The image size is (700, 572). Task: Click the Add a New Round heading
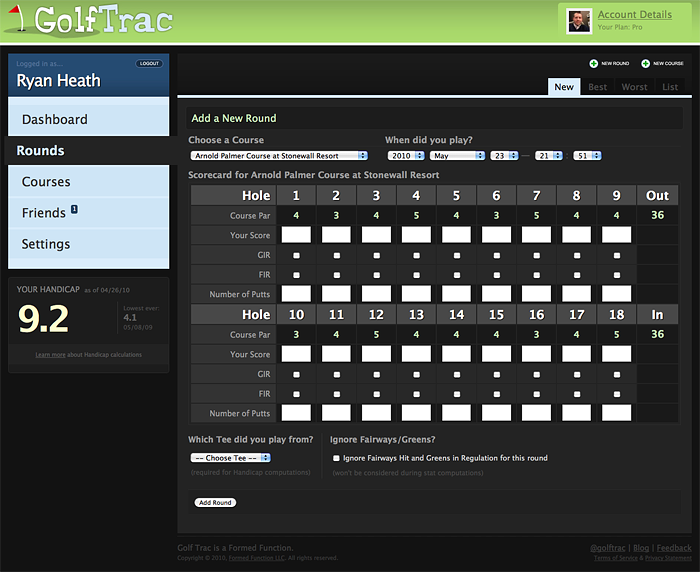click(x=234, y=118)
